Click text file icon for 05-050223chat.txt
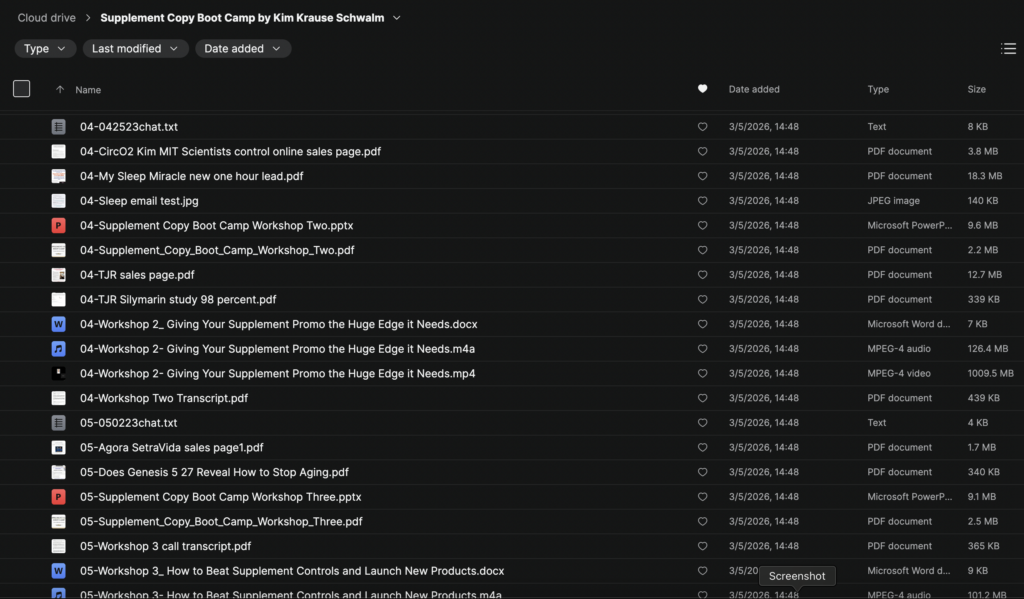Screen dimensions: 1024x599 click(x=58, y=423)
